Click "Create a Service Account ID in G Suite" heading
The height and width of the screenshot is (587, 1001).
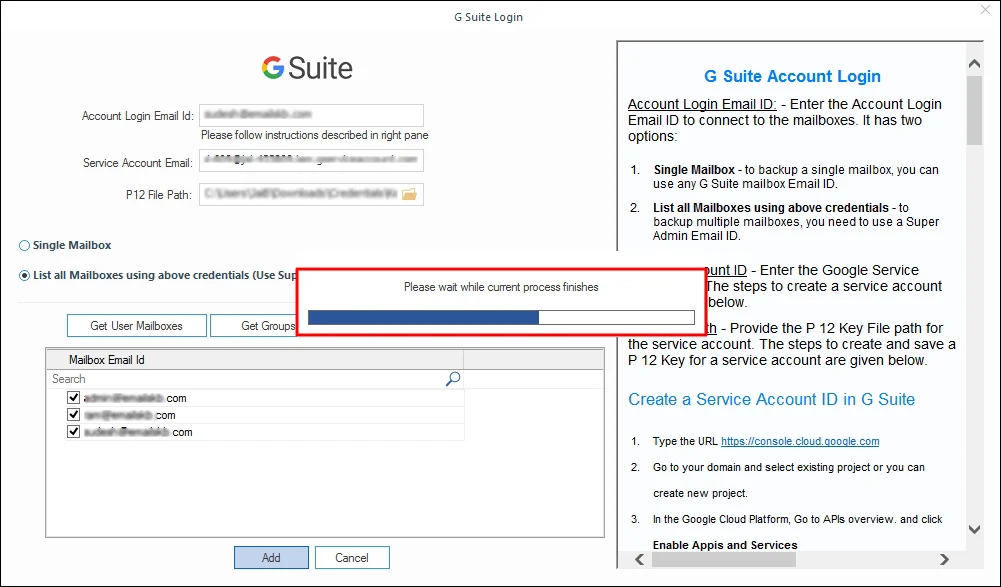click(771, 399)
